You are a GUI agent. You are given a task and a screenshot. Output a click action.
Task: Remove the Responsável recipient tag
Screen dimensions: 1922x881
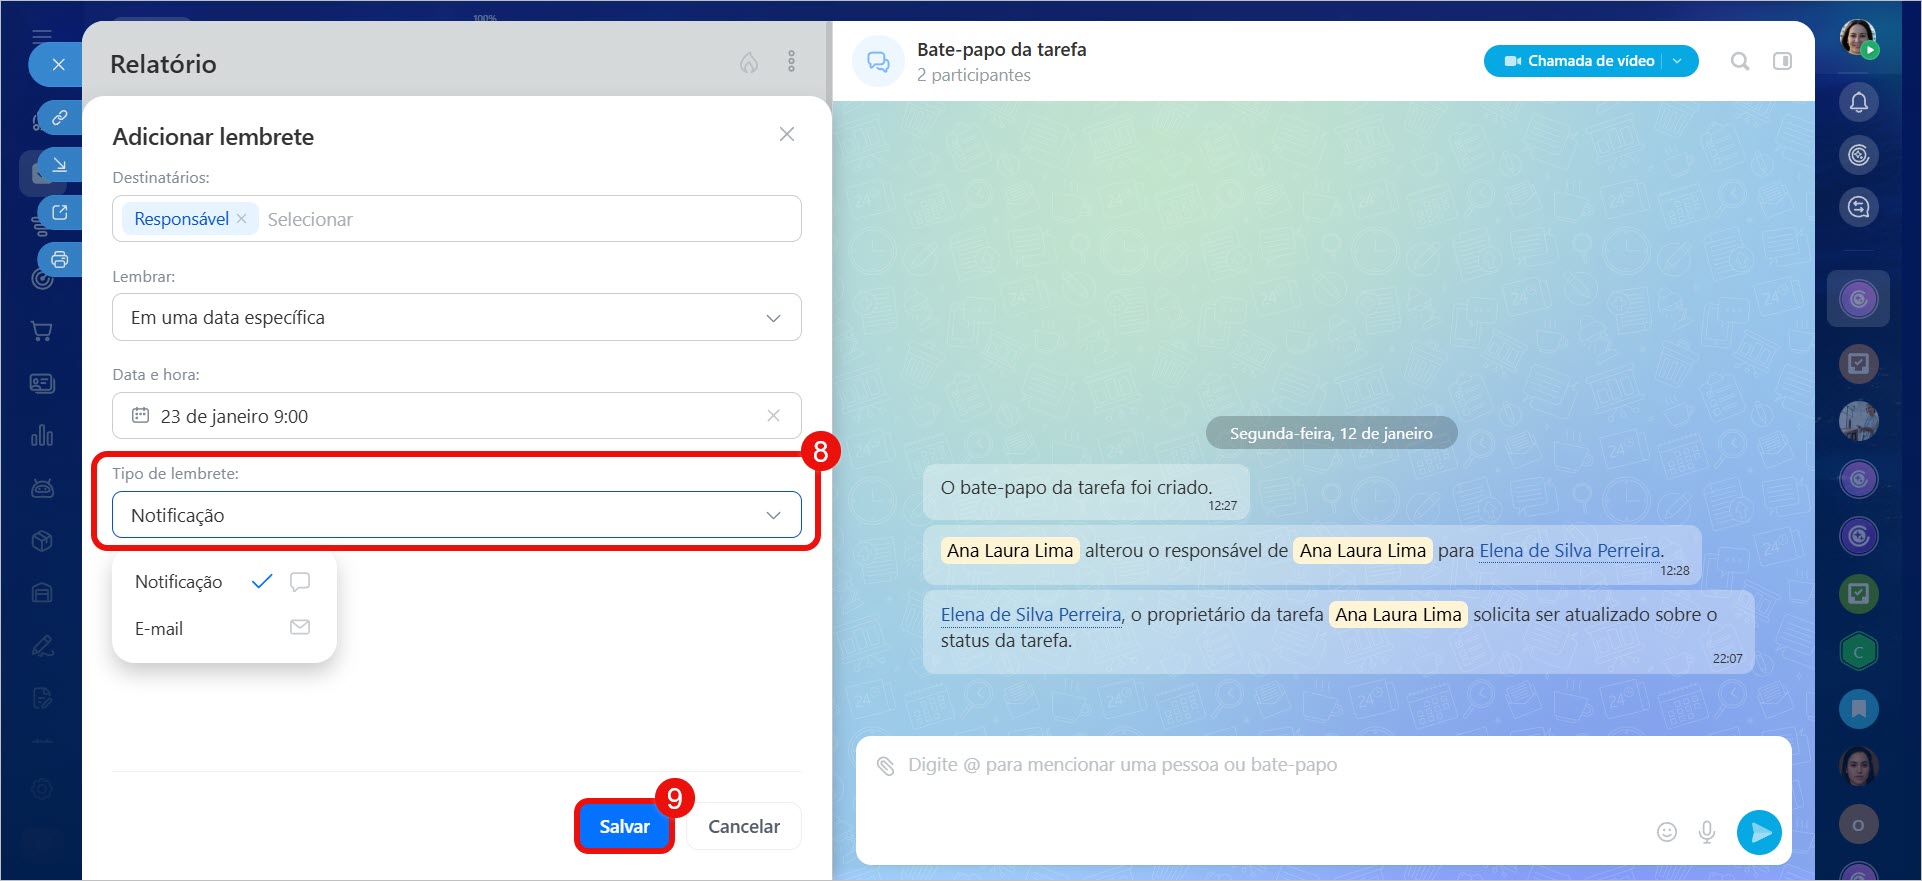[242, 219]
